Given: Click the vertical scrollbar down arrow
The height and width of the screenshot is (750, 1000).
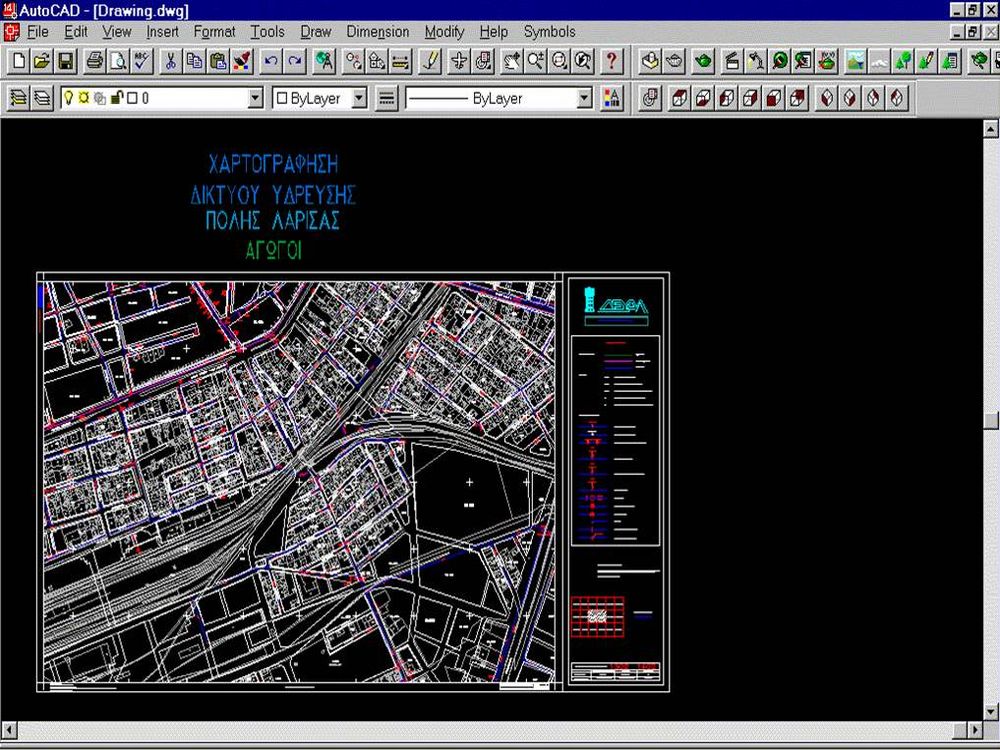Looking at the screenshot, I should pyautogui.click(x=990, y=711).
